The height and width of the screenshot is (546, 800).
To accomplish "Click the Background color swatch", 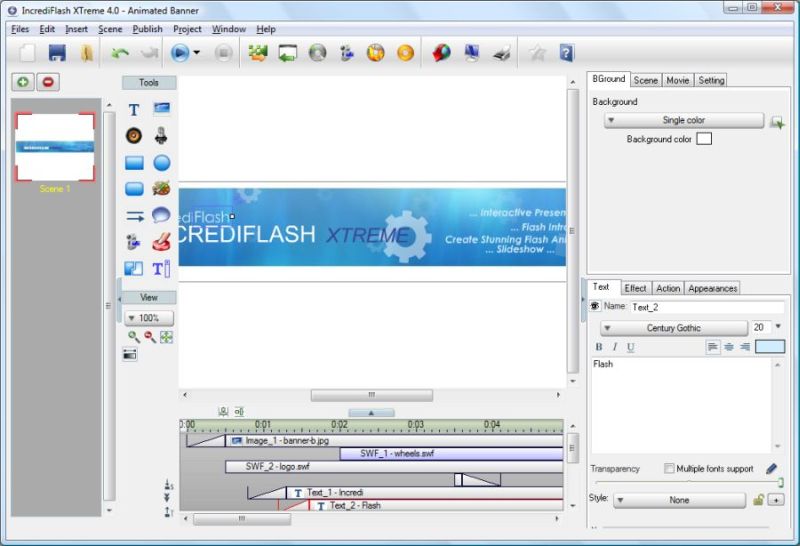I will pos(704,139).
